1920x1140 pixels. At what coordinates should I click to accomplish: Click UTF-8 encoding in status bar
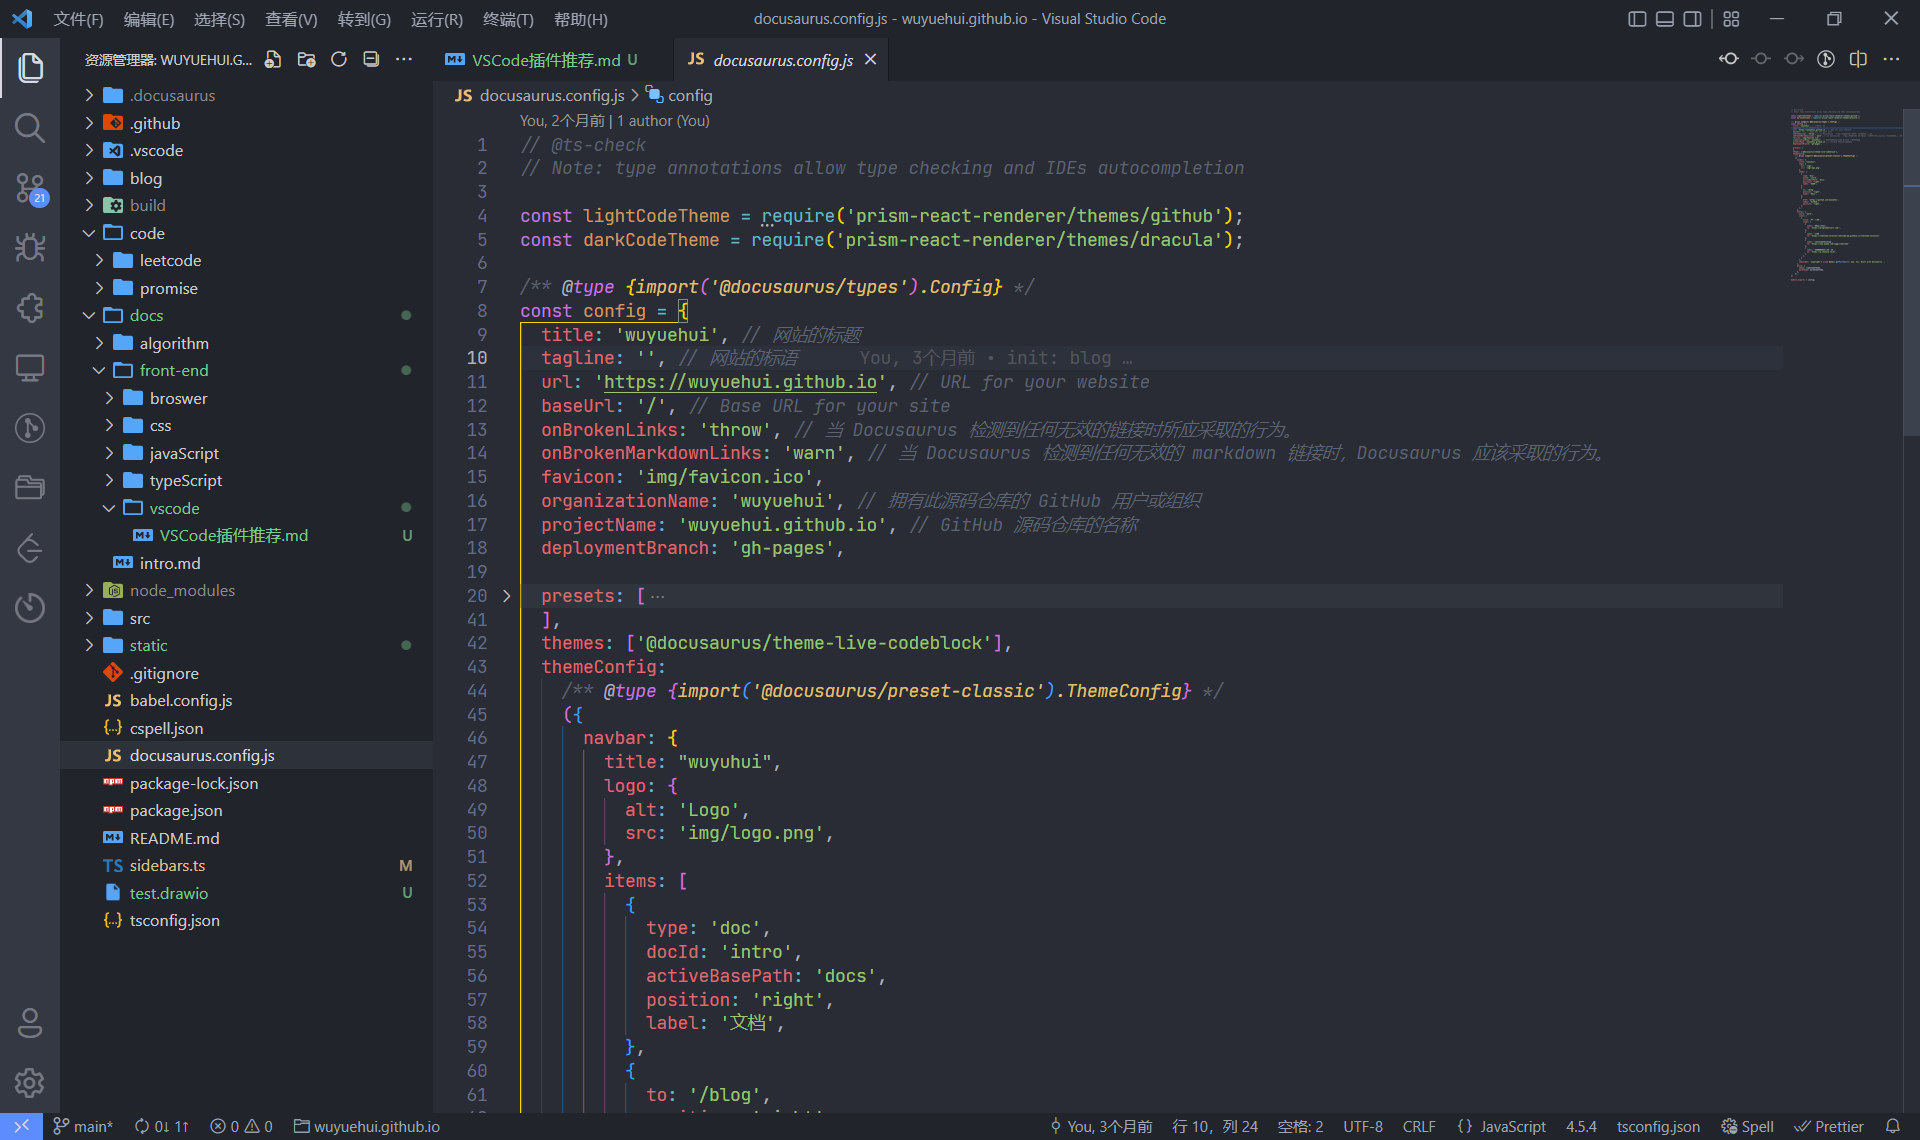pyautogui.click(x=1363, y=1126)
